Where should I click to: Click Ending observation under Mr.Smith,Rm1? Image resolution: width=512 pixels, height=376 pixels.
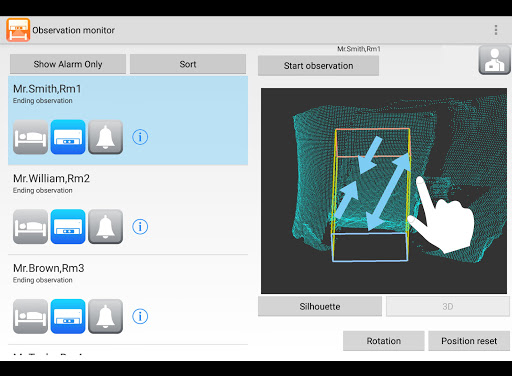43,101
